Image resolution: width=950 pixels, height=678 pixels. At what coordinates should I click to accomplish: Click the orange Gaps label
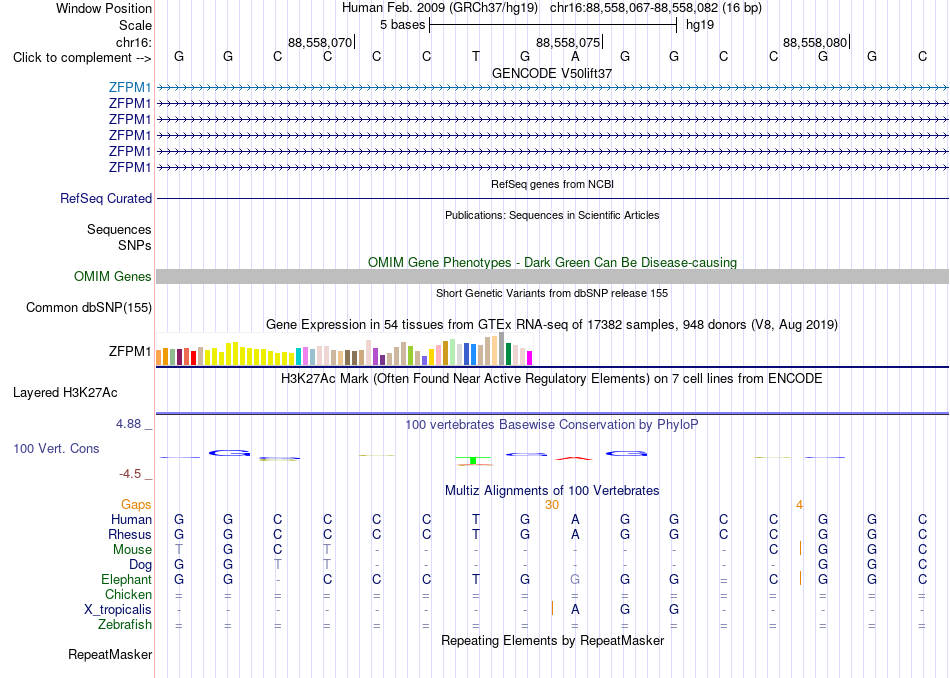(136, 504)
